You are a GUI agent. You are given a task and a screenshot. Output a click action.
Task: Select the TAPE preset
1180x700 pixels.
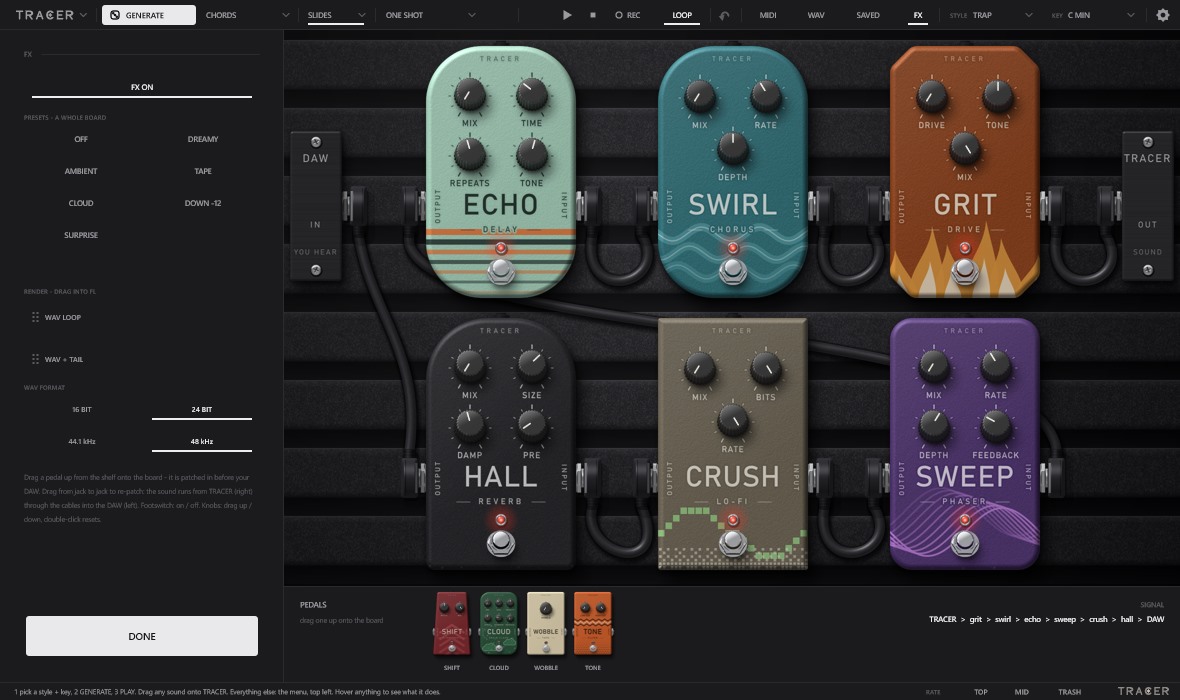click(x=202, y=172)
